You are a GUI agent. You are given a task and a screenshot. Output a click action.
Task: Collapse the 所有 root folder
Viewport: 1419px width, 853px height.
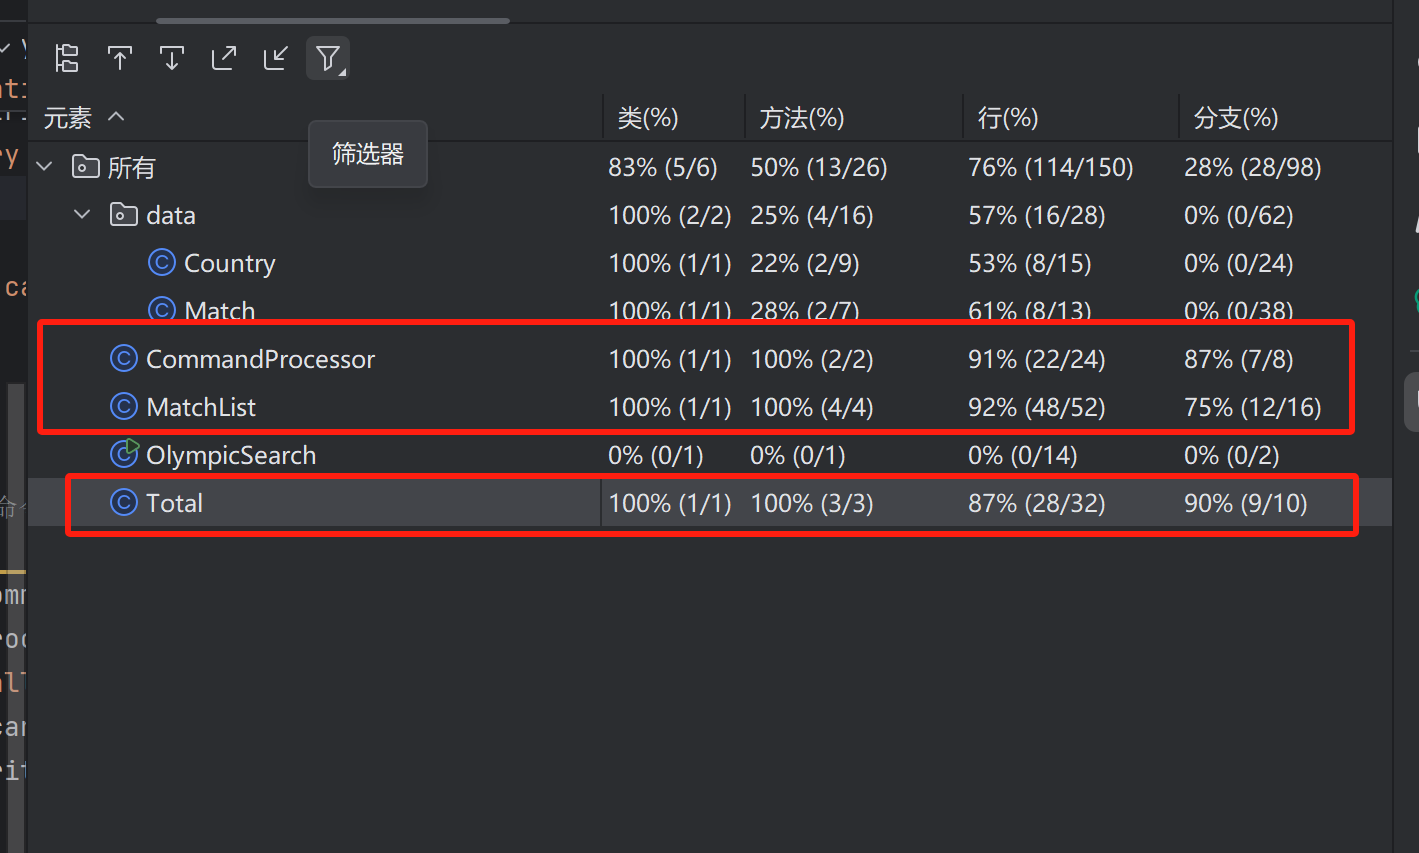coord(45,167)
